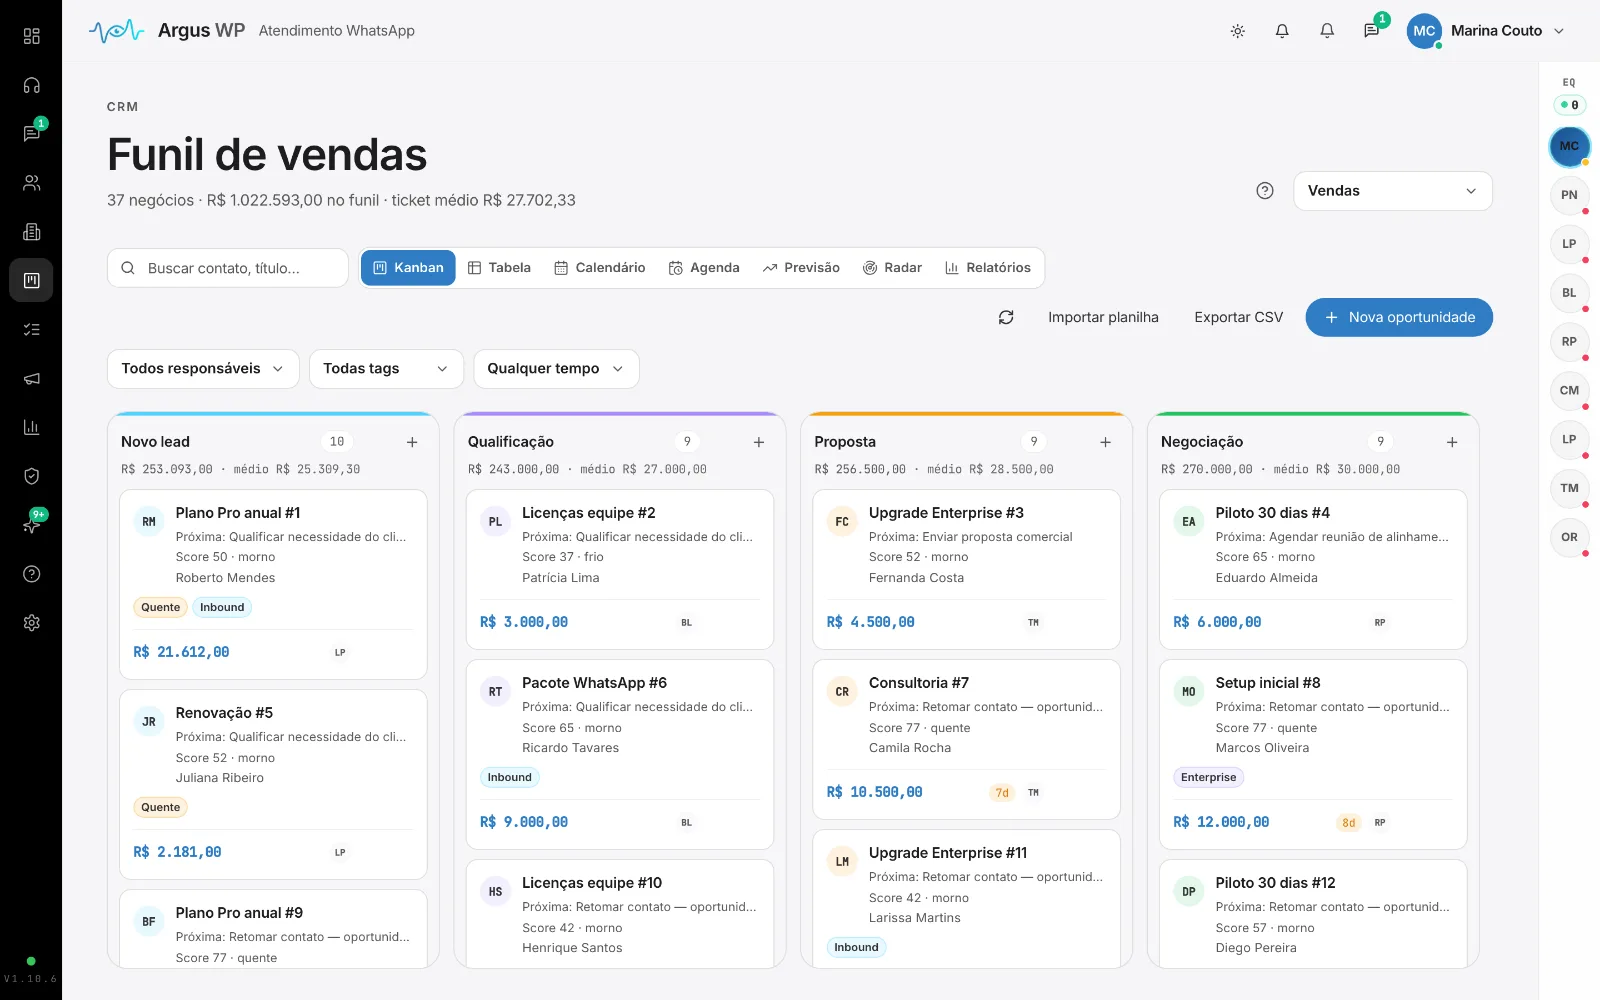Open Todos responsáveis filter dropdown
This screenshot has width=1600, height=1000.
point(203,369)
